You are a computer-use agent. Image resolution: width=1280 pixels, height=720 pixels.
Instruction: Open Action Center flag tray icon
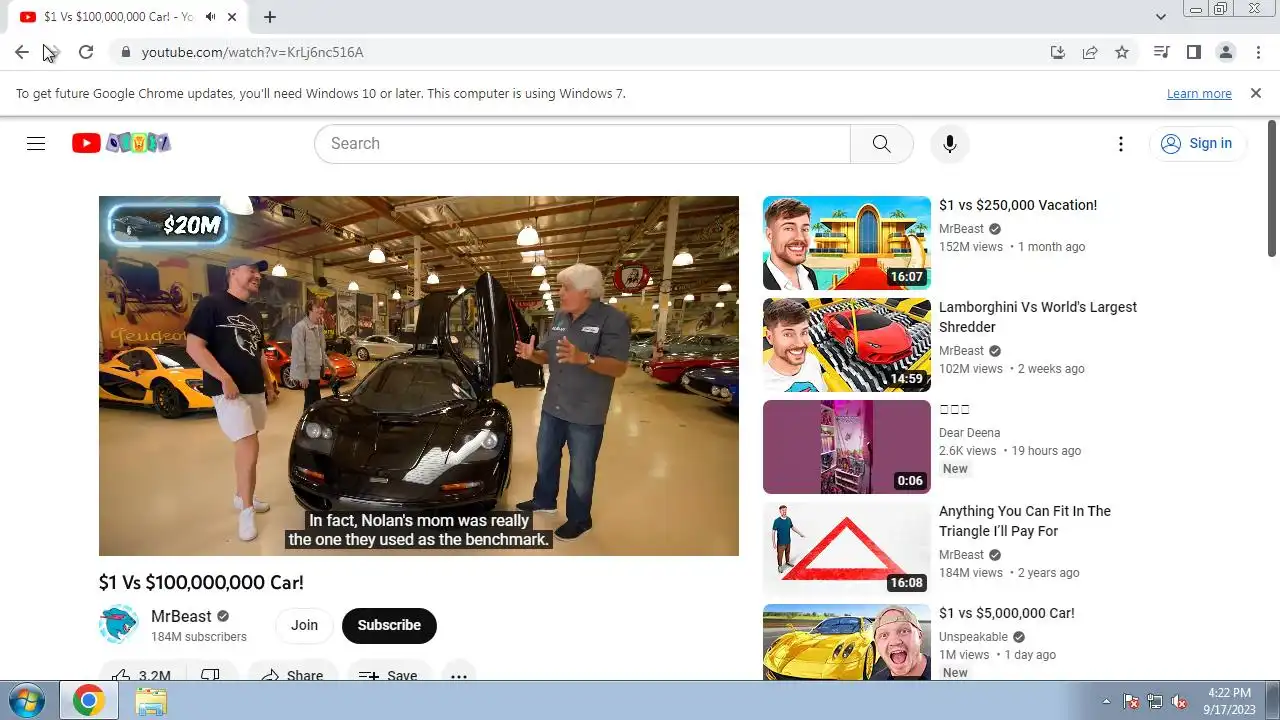coord(1131,701)
